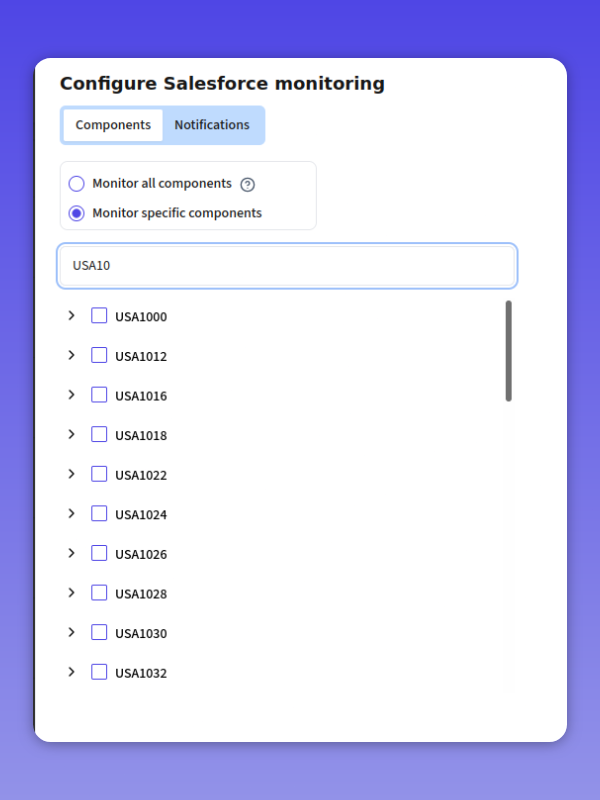Select the USA1022 component checkbox
This screenshot has height=800, width=600.
(x=99, y=474)
